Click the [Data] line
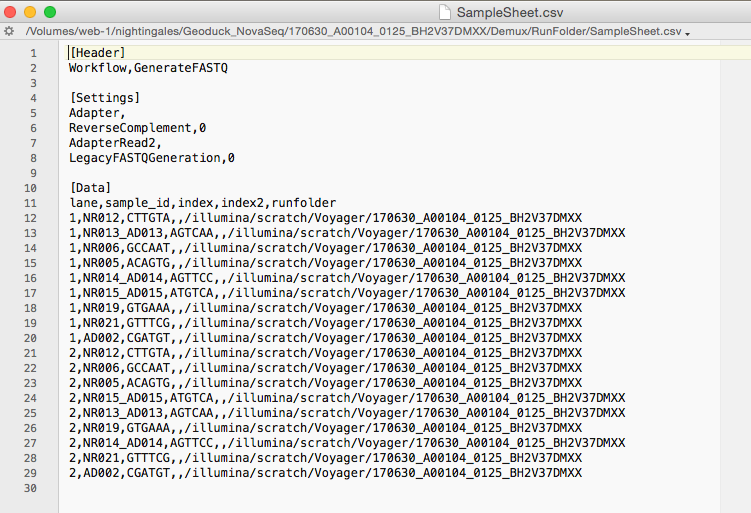Image resolution: width=751 pixels, height=513 pixels. click(90, 188)
